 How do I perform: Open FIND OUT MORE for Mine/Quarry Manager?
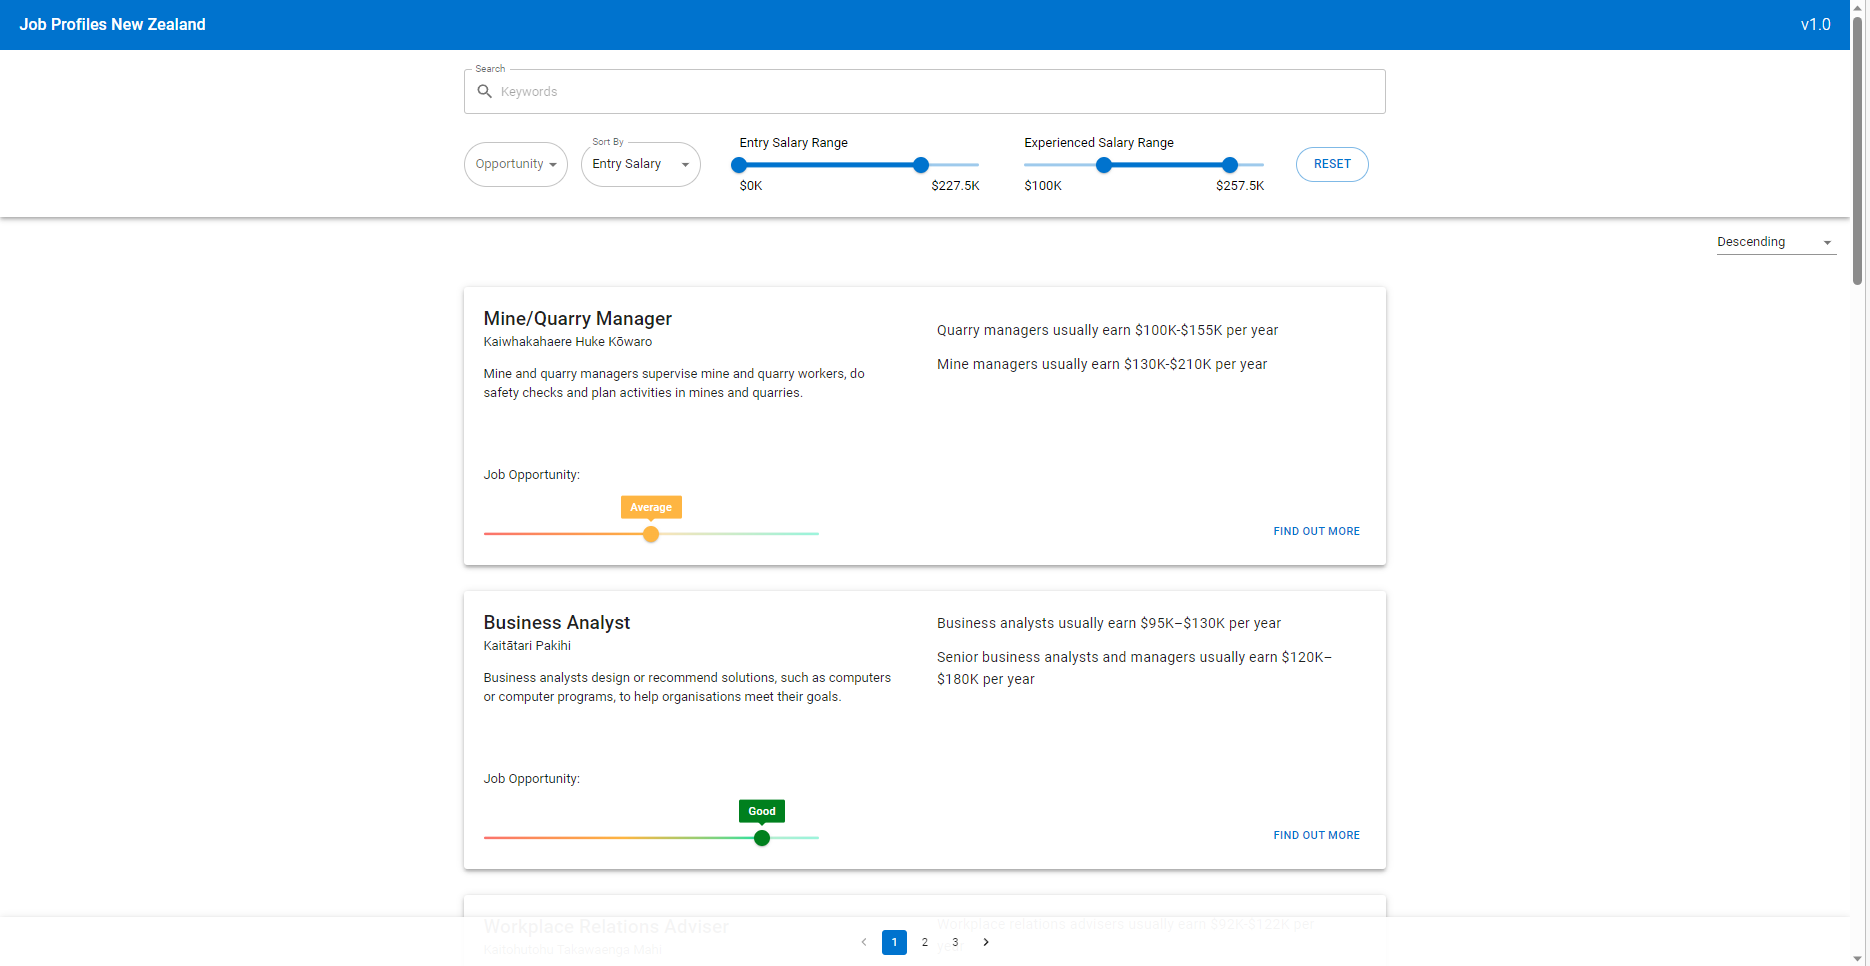1316,531
